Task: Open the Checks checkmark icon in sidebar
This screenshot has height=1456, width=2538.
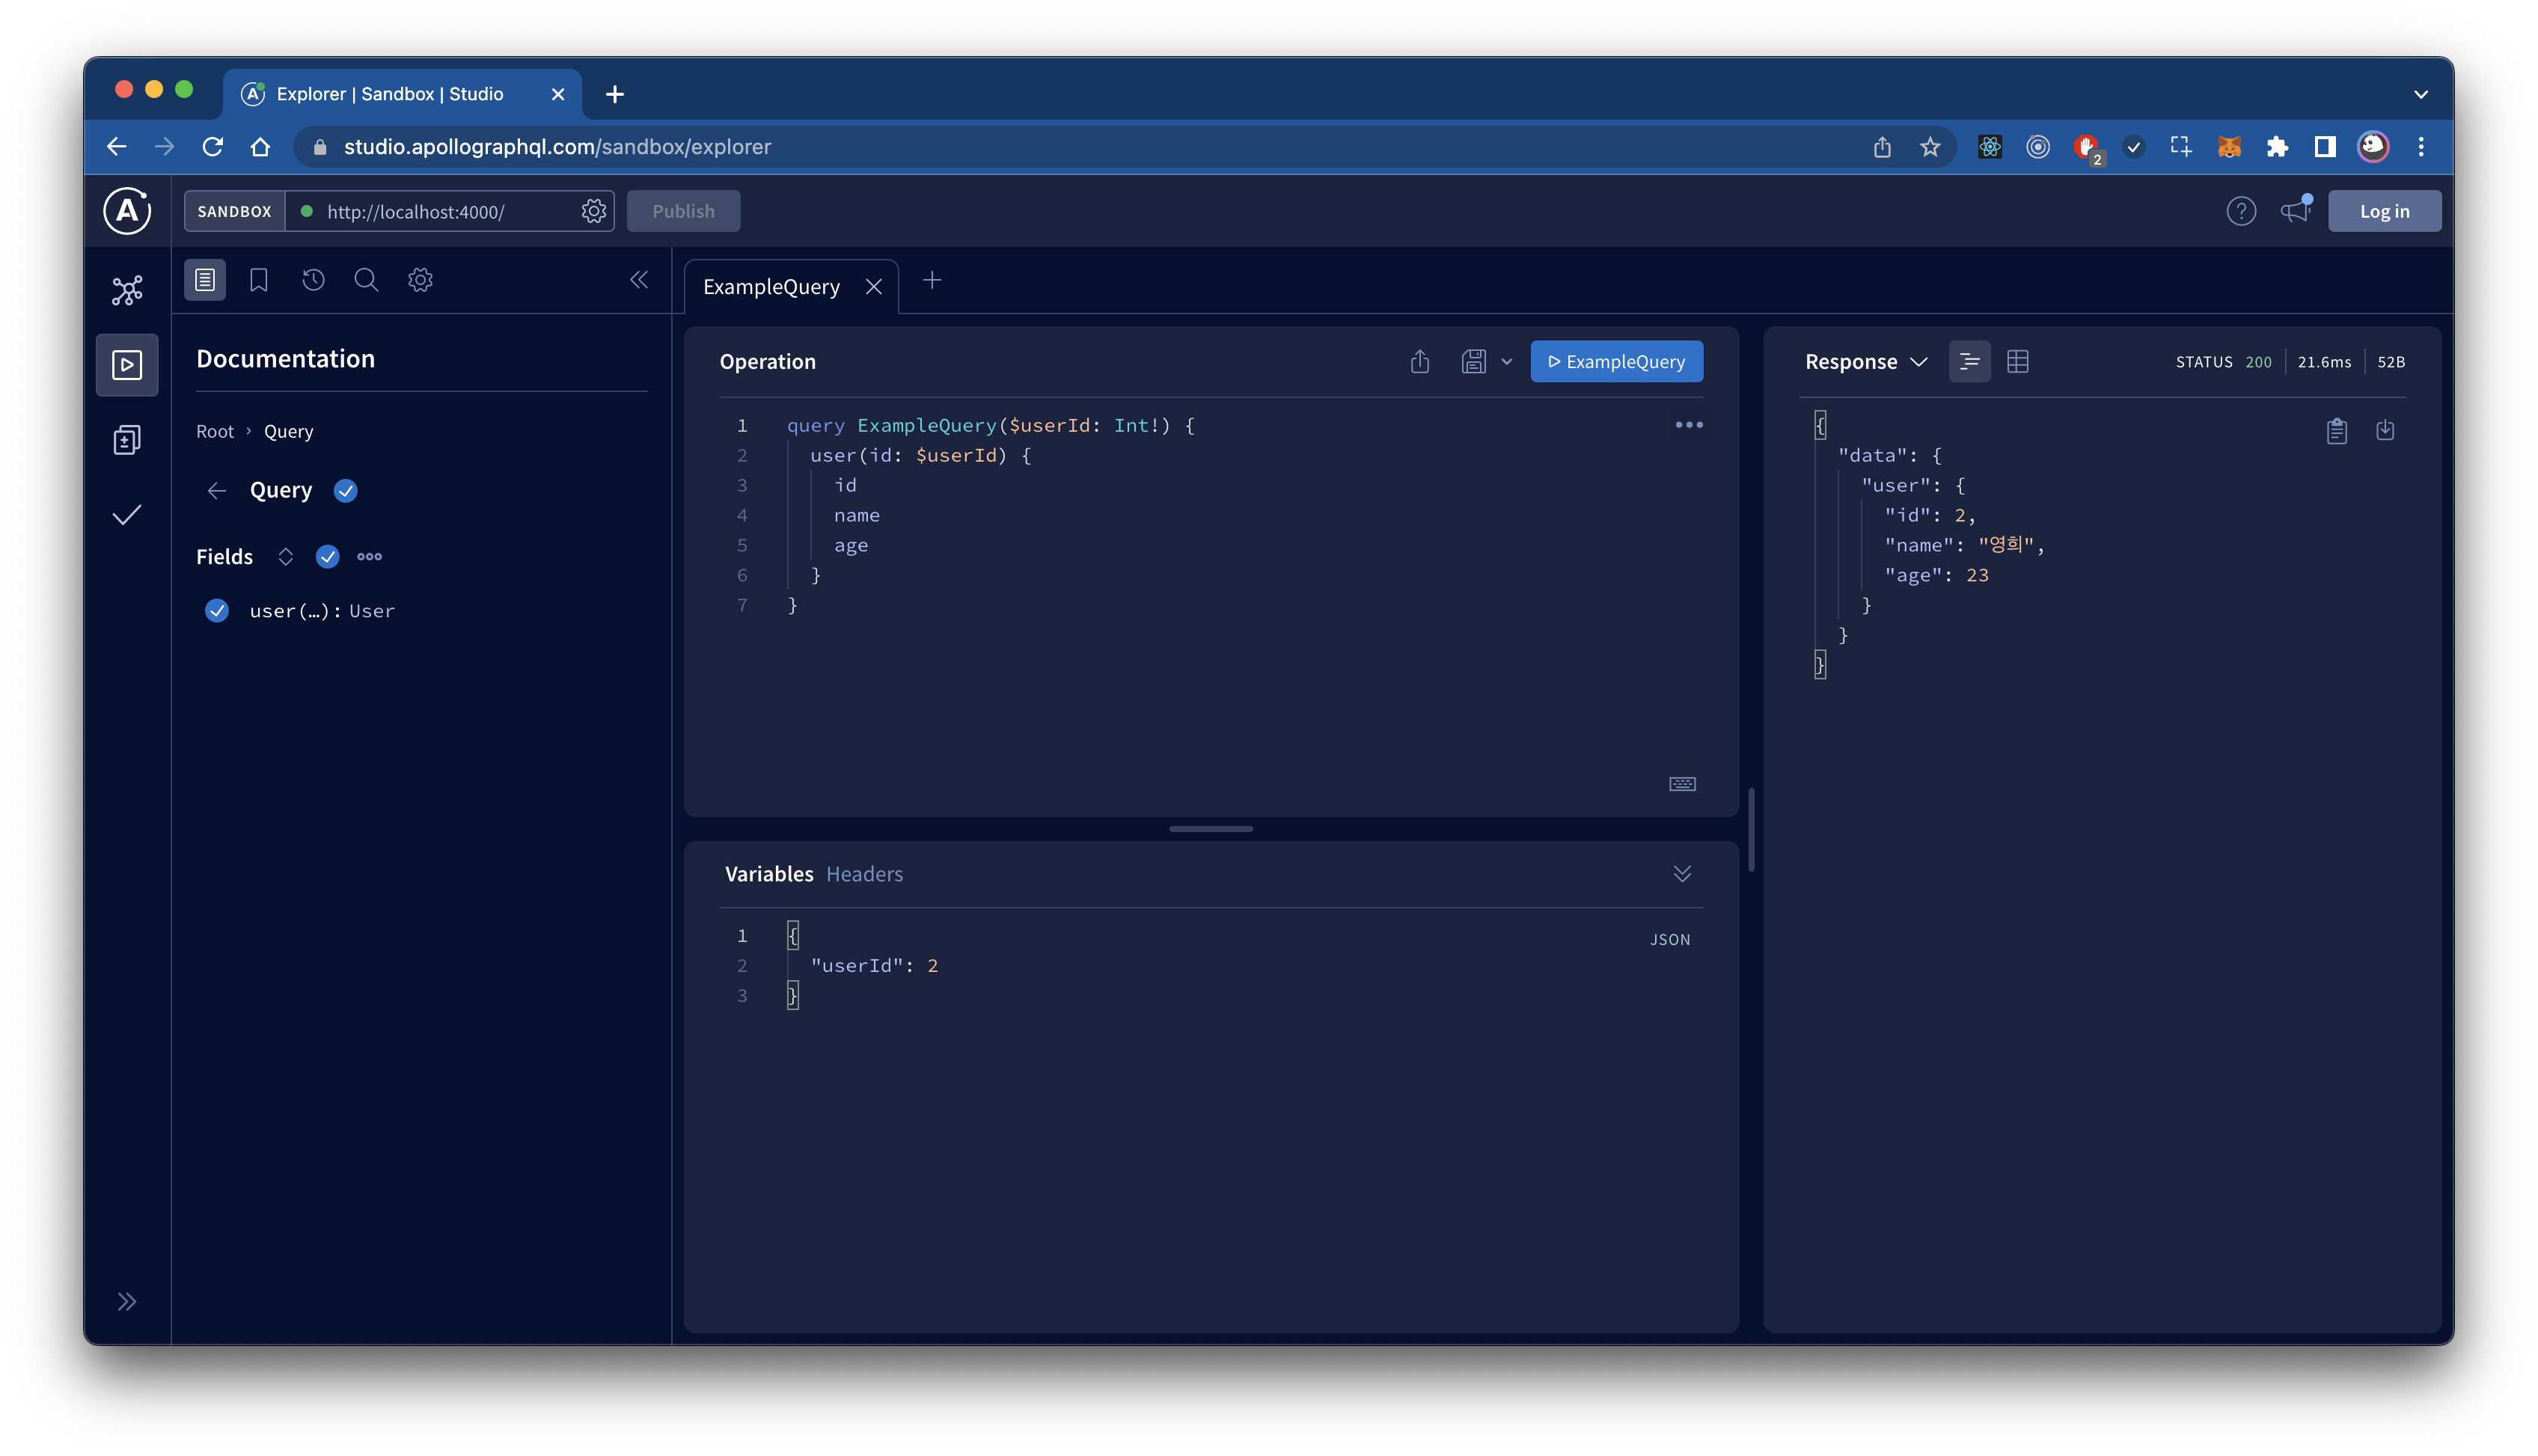Action: 127,515
